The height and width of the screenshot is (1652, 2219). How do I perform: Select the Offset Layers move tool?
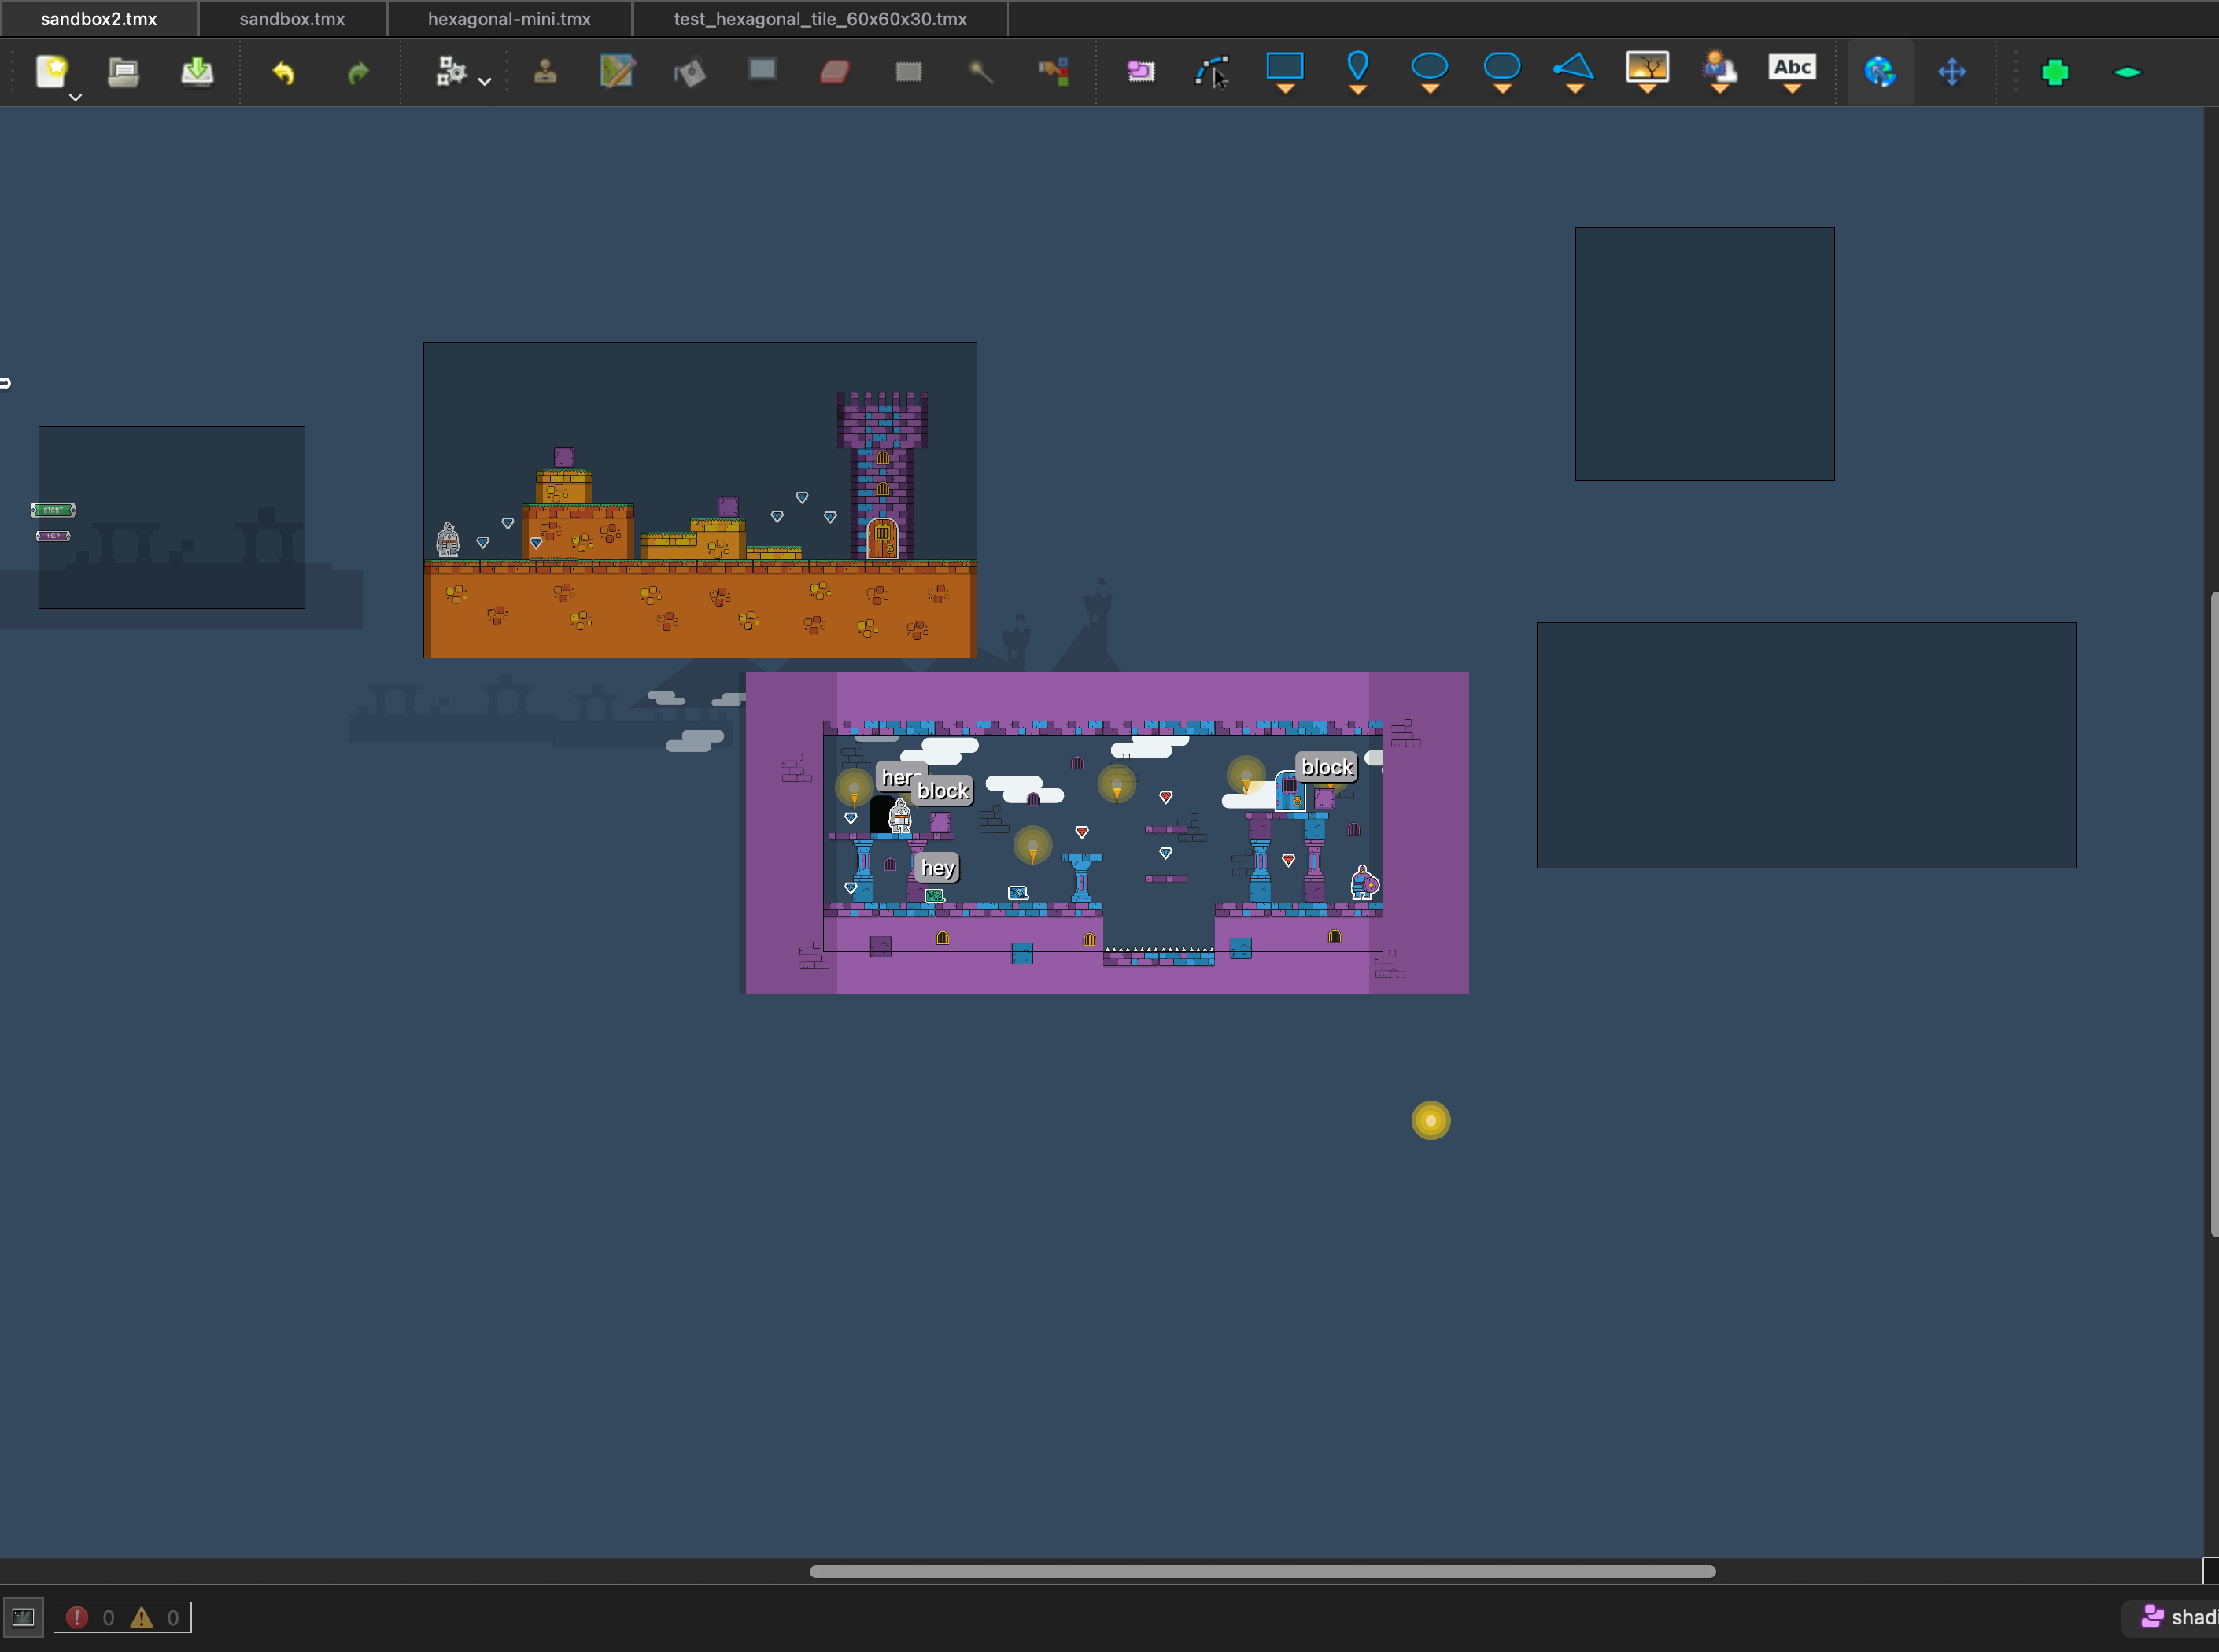coord(1952,71)
